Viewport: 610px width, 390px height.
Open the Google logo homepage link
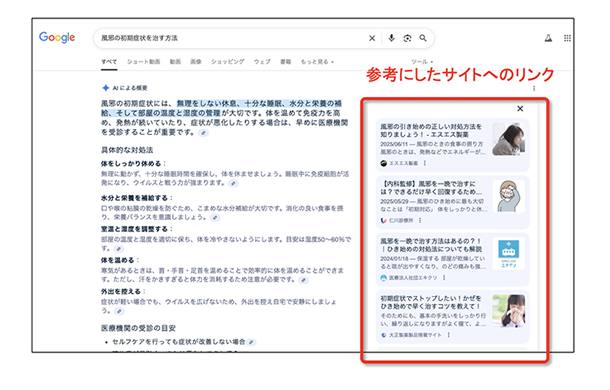[57, 37]
